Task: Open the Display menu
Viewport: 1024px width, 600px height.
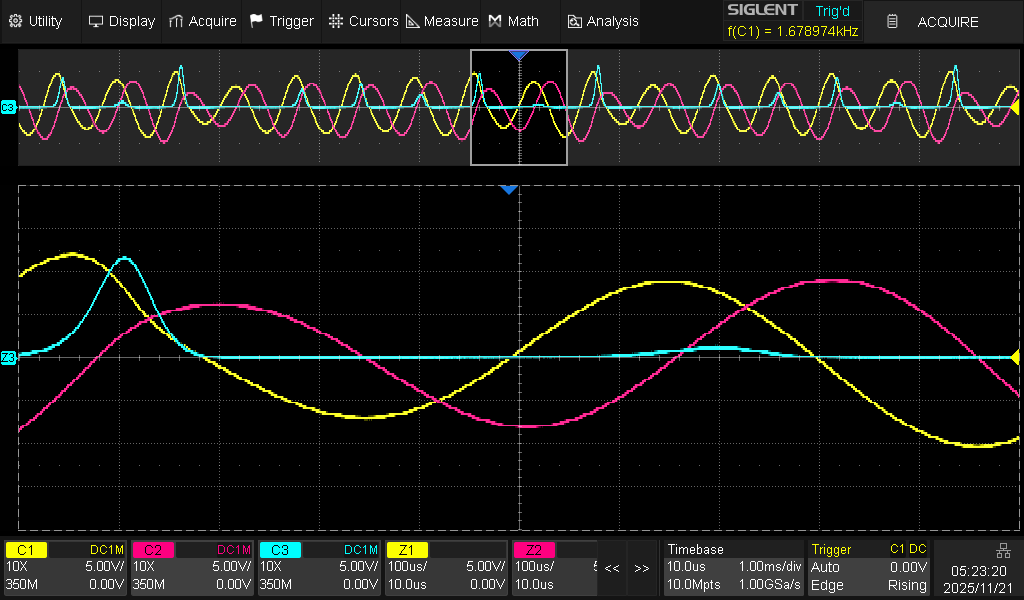Action: tap(122, 21)
